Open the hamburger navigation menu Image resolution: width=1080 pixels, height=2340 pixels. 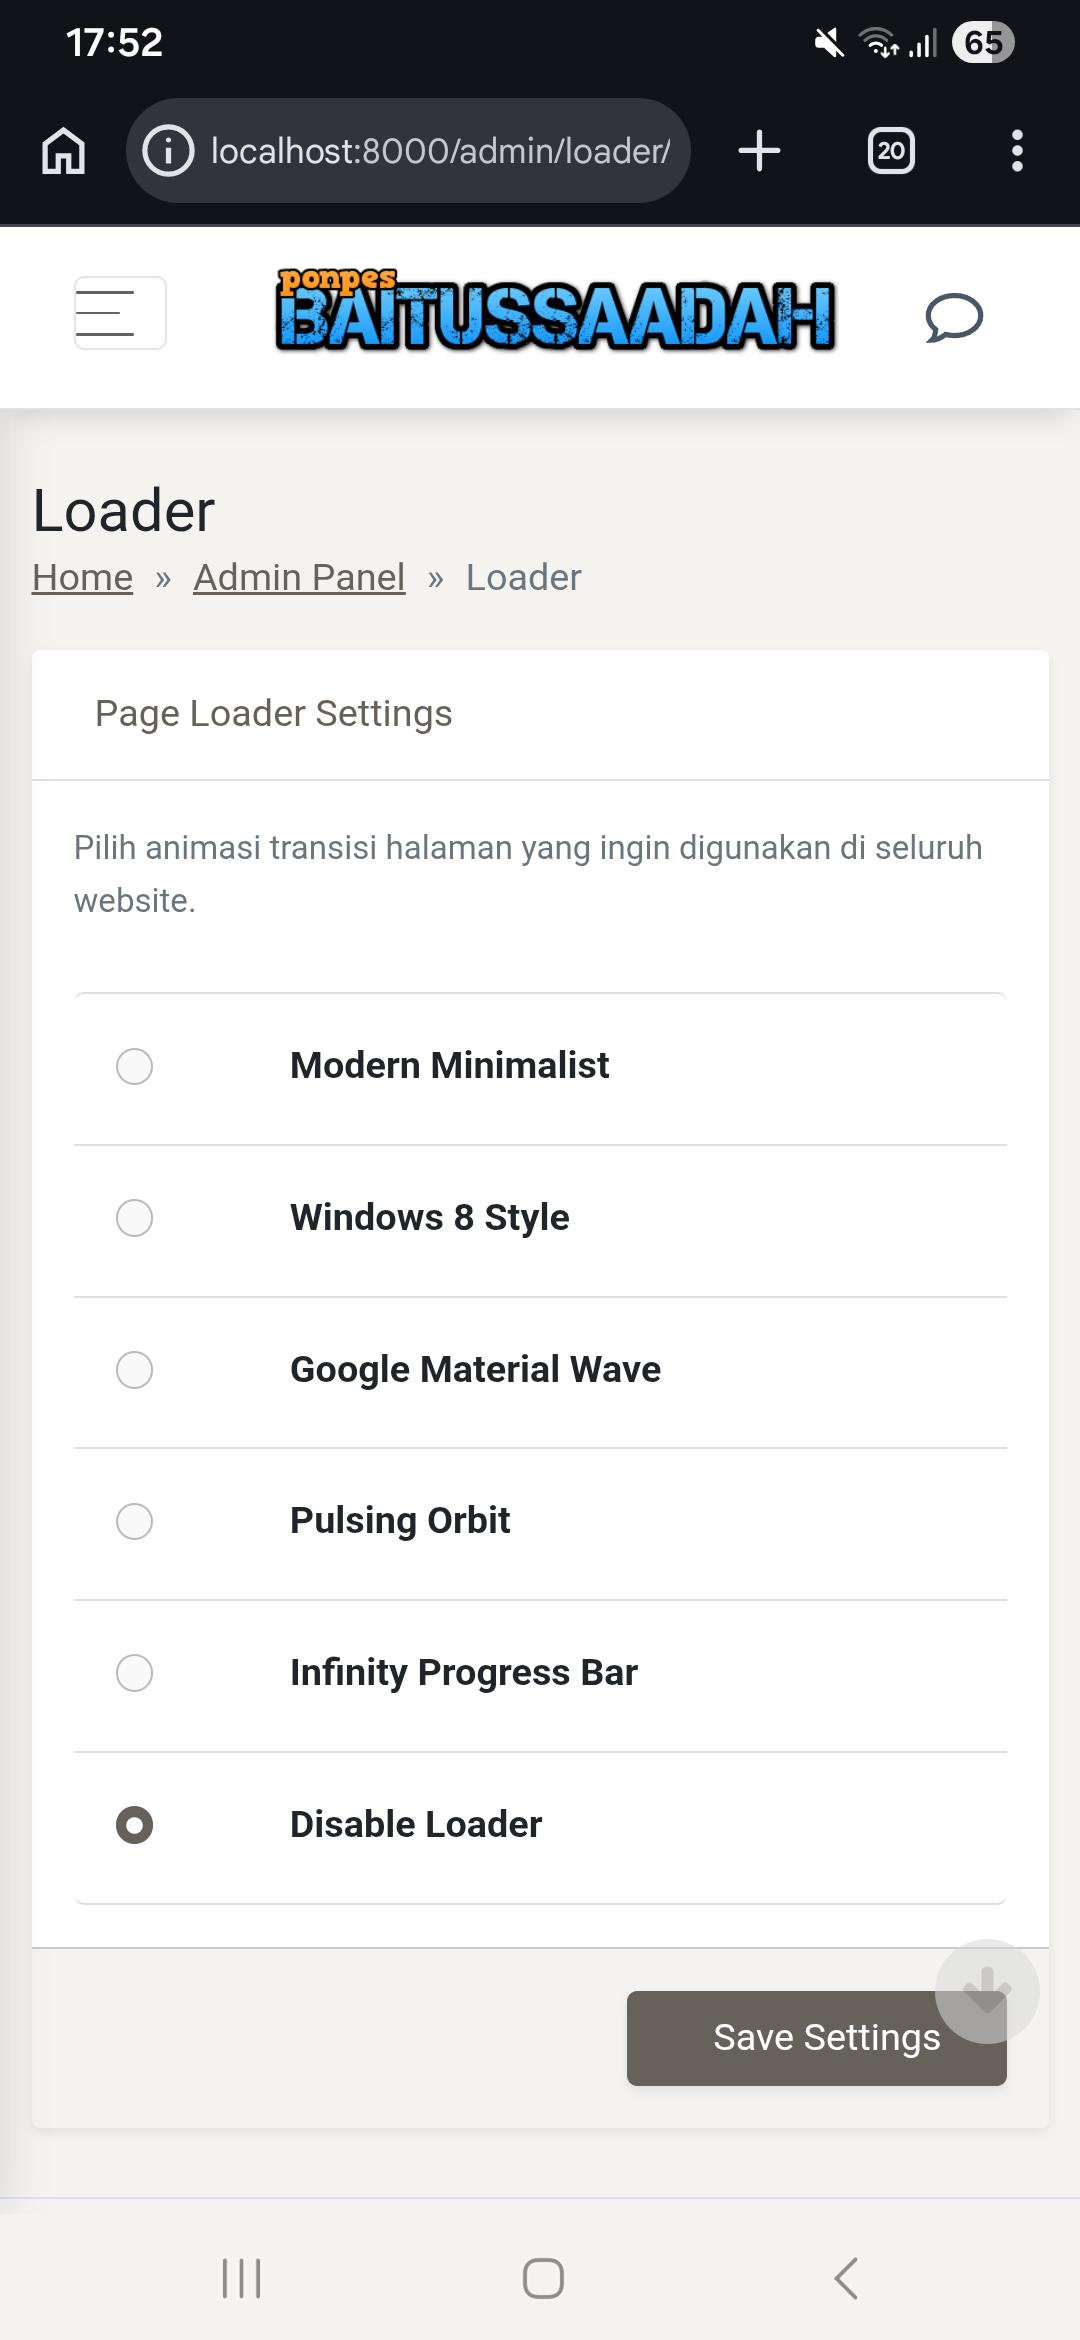pyautogui.click(x=120, y=313)
